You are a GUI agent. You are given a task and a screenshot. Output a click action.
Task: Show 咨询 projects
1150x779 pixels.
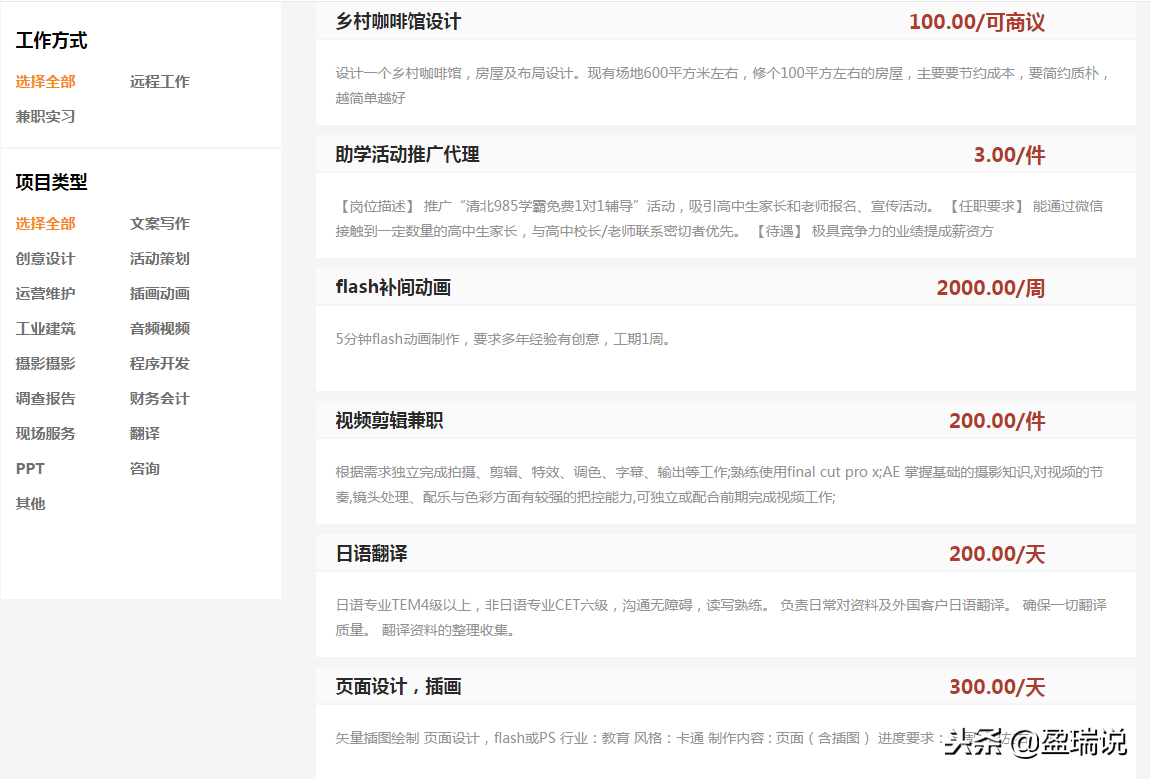[x=144, y=469]
